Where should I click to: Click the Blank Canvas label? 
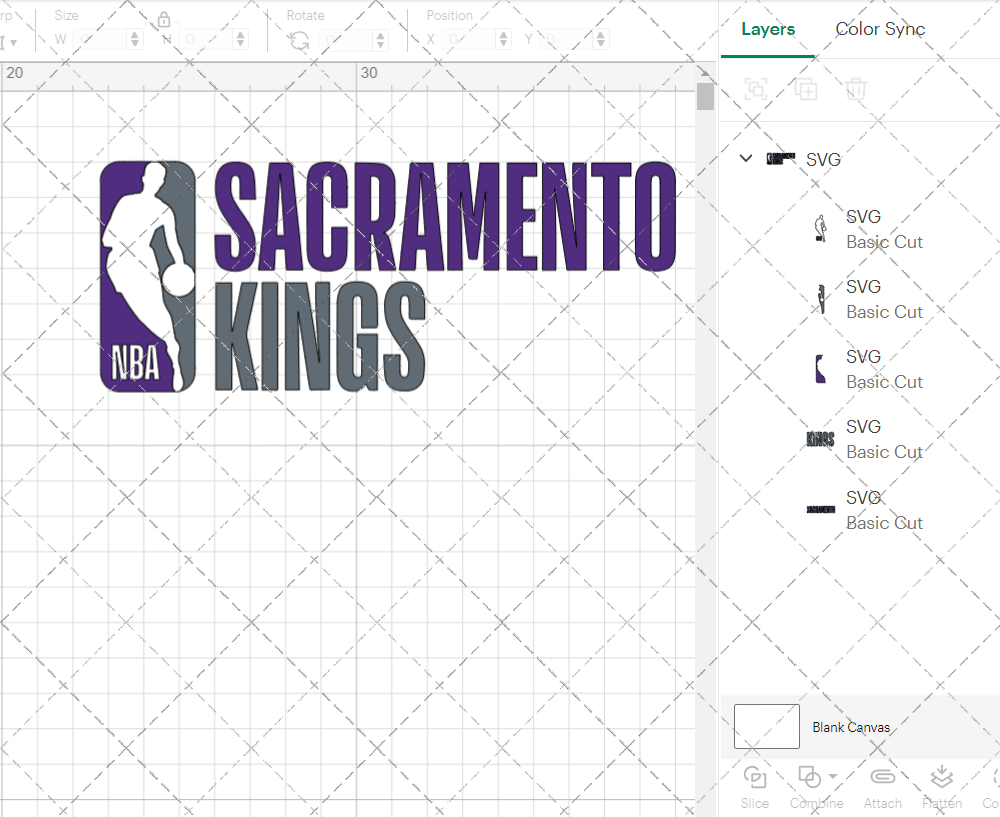tap(851, 727)
